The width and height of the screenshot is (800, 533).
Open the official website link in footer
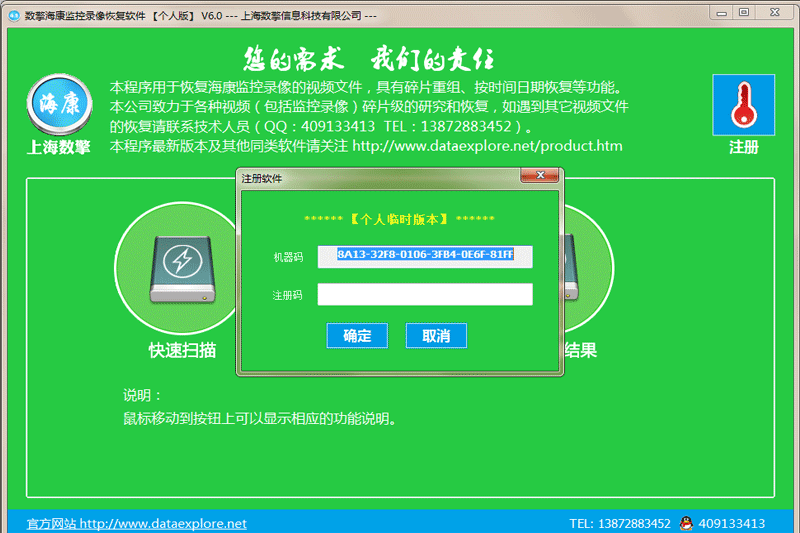coord(137,523)
